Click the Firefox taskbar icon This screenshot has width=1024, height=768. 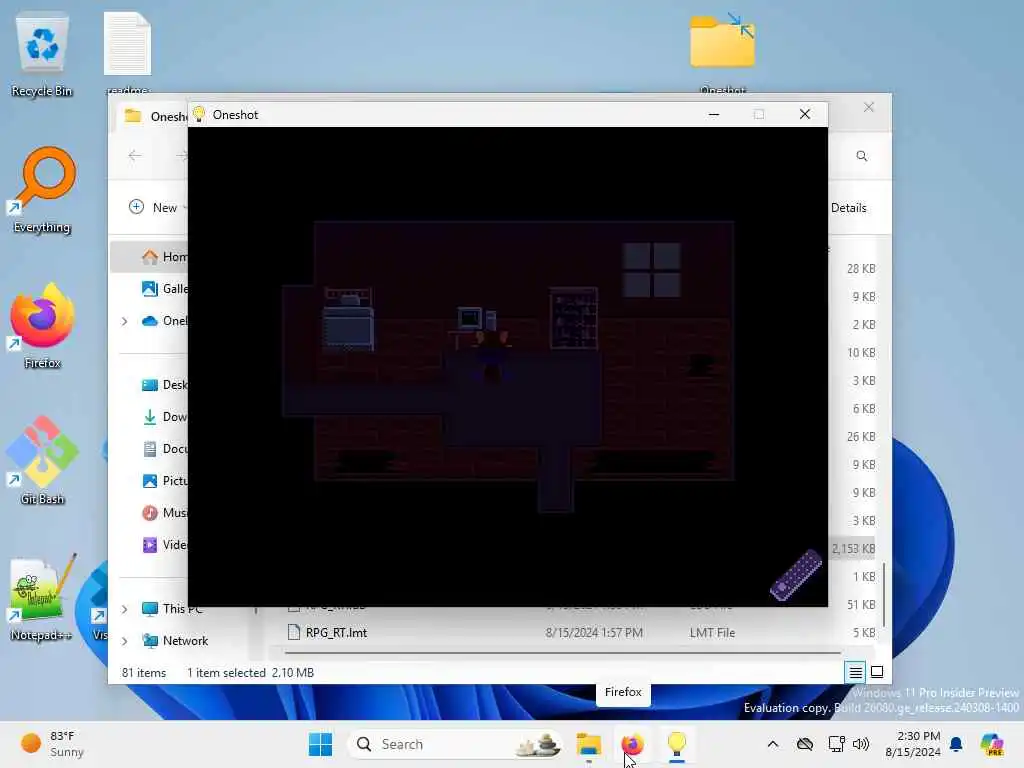click(632, 744)
